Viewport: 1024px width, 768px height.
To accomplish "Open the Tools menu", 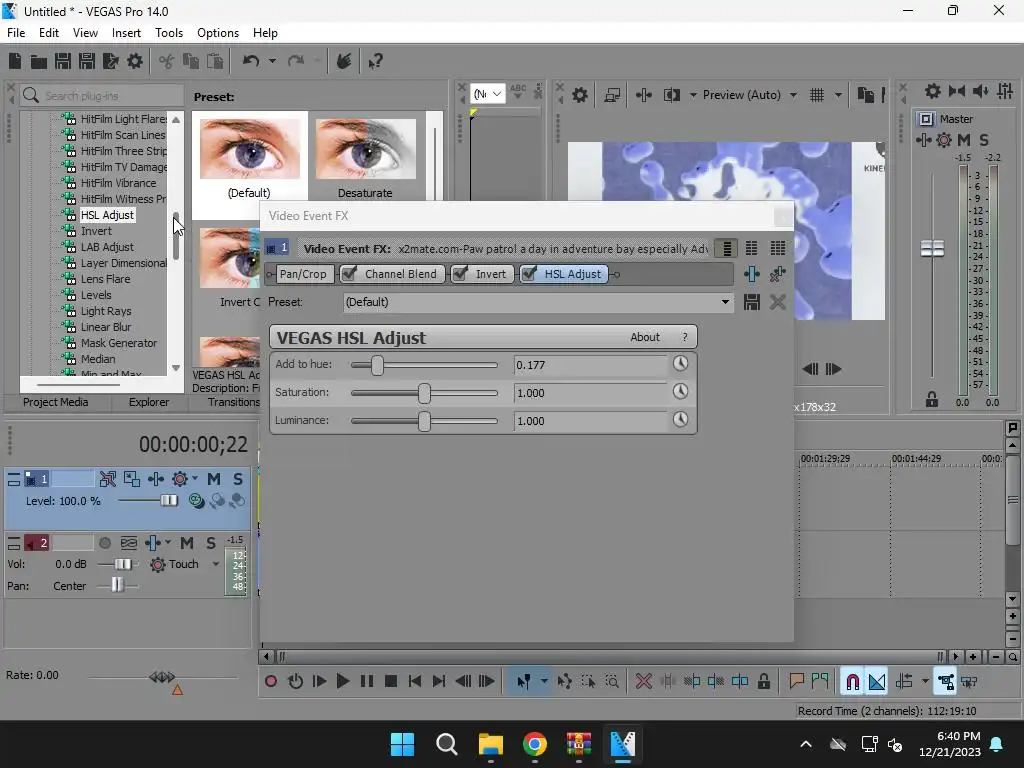I will point(168,33).
